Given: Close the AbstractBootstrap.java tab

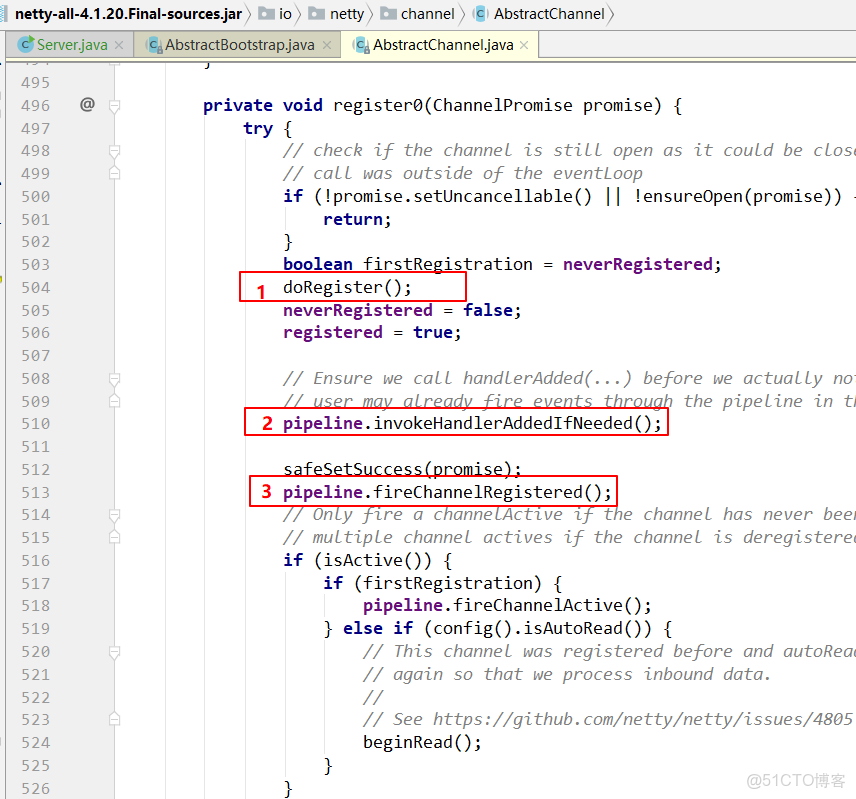Looking at the screenshot, I should tap(326, 45).
